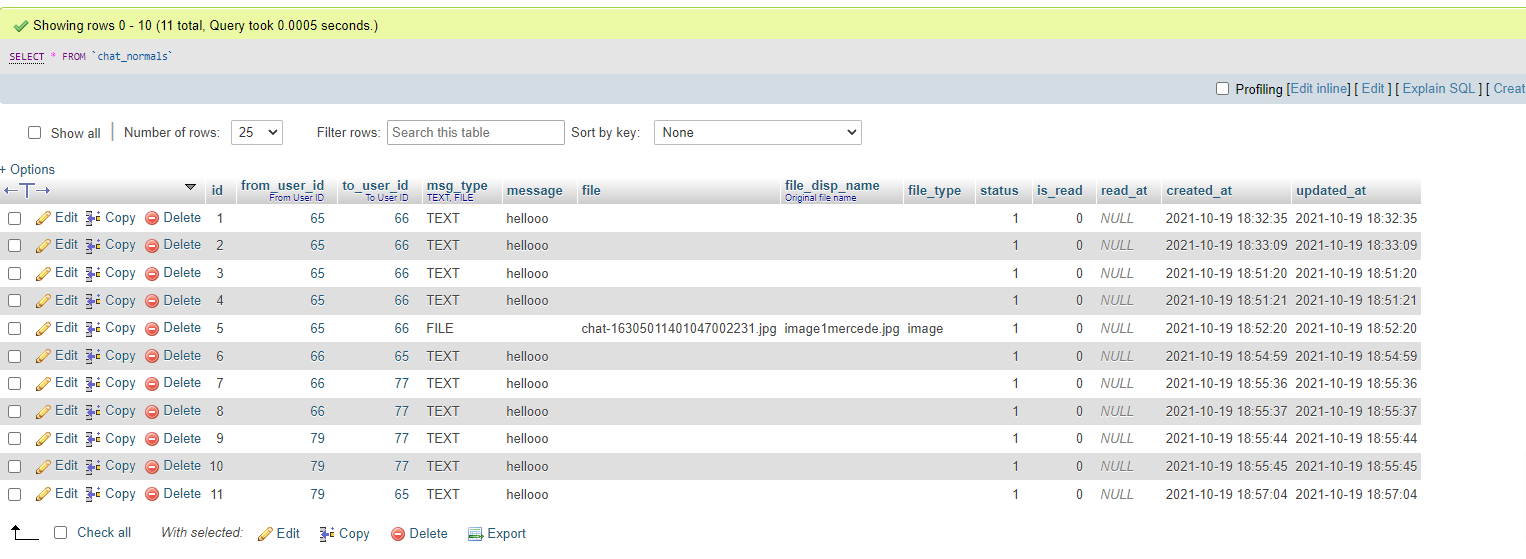This screenshot has height=559, width=1526.
Task: Tick the Check all checkbox
Action: click(61, 533)
